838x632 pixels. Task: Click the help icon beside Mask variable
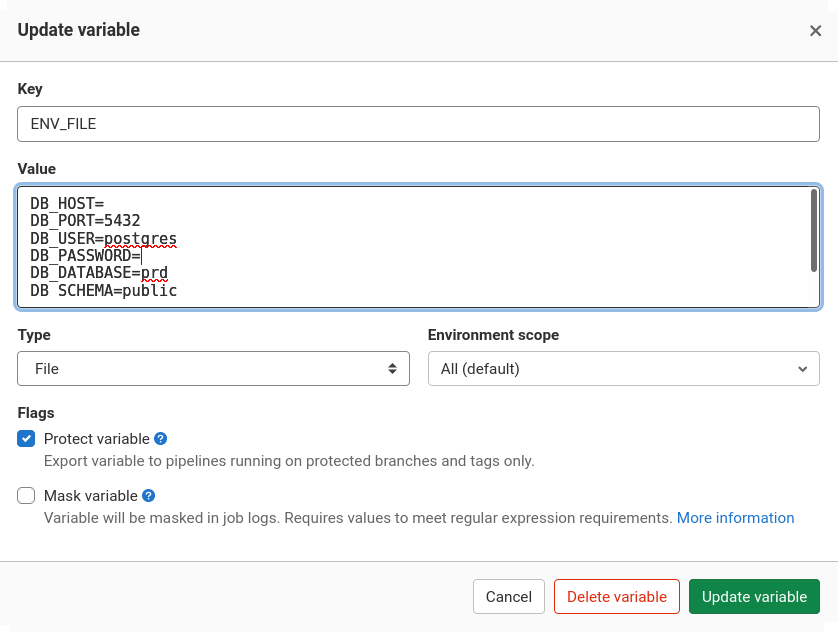coord(148,495)
